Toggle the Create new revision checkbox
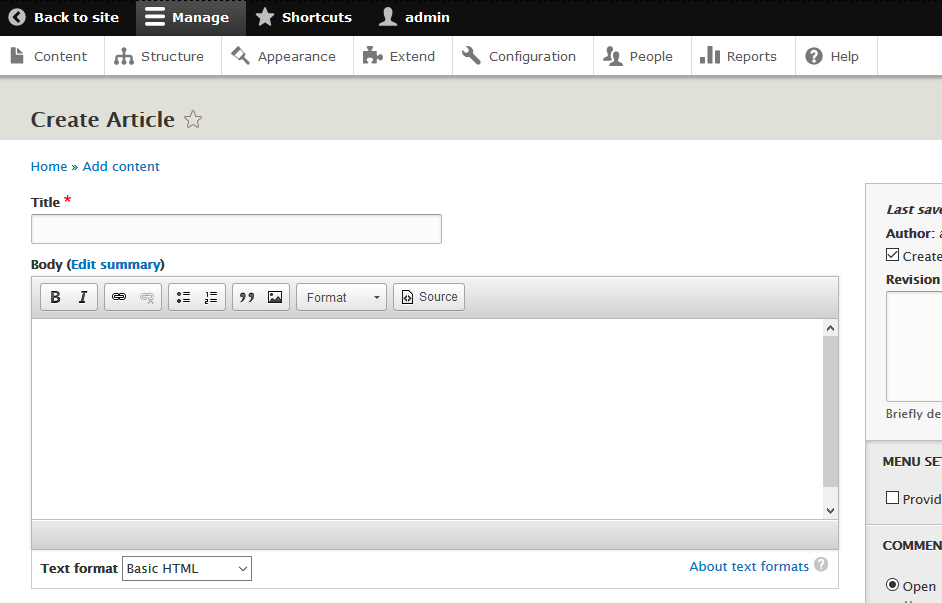This screenshot has height=603, width=942. [893, 256]
